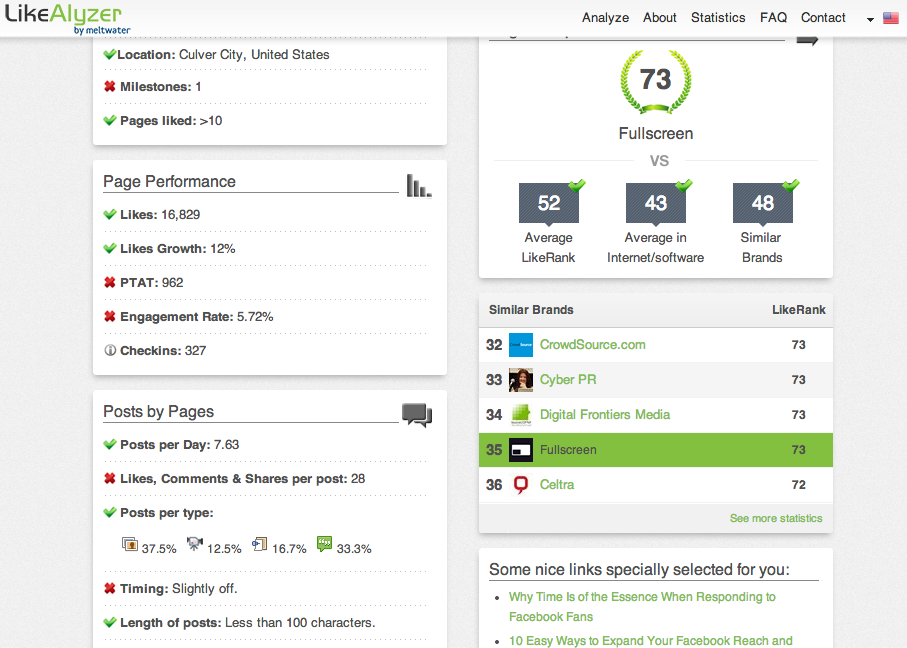Click the green check next to Length of posts

pos(109,623)
